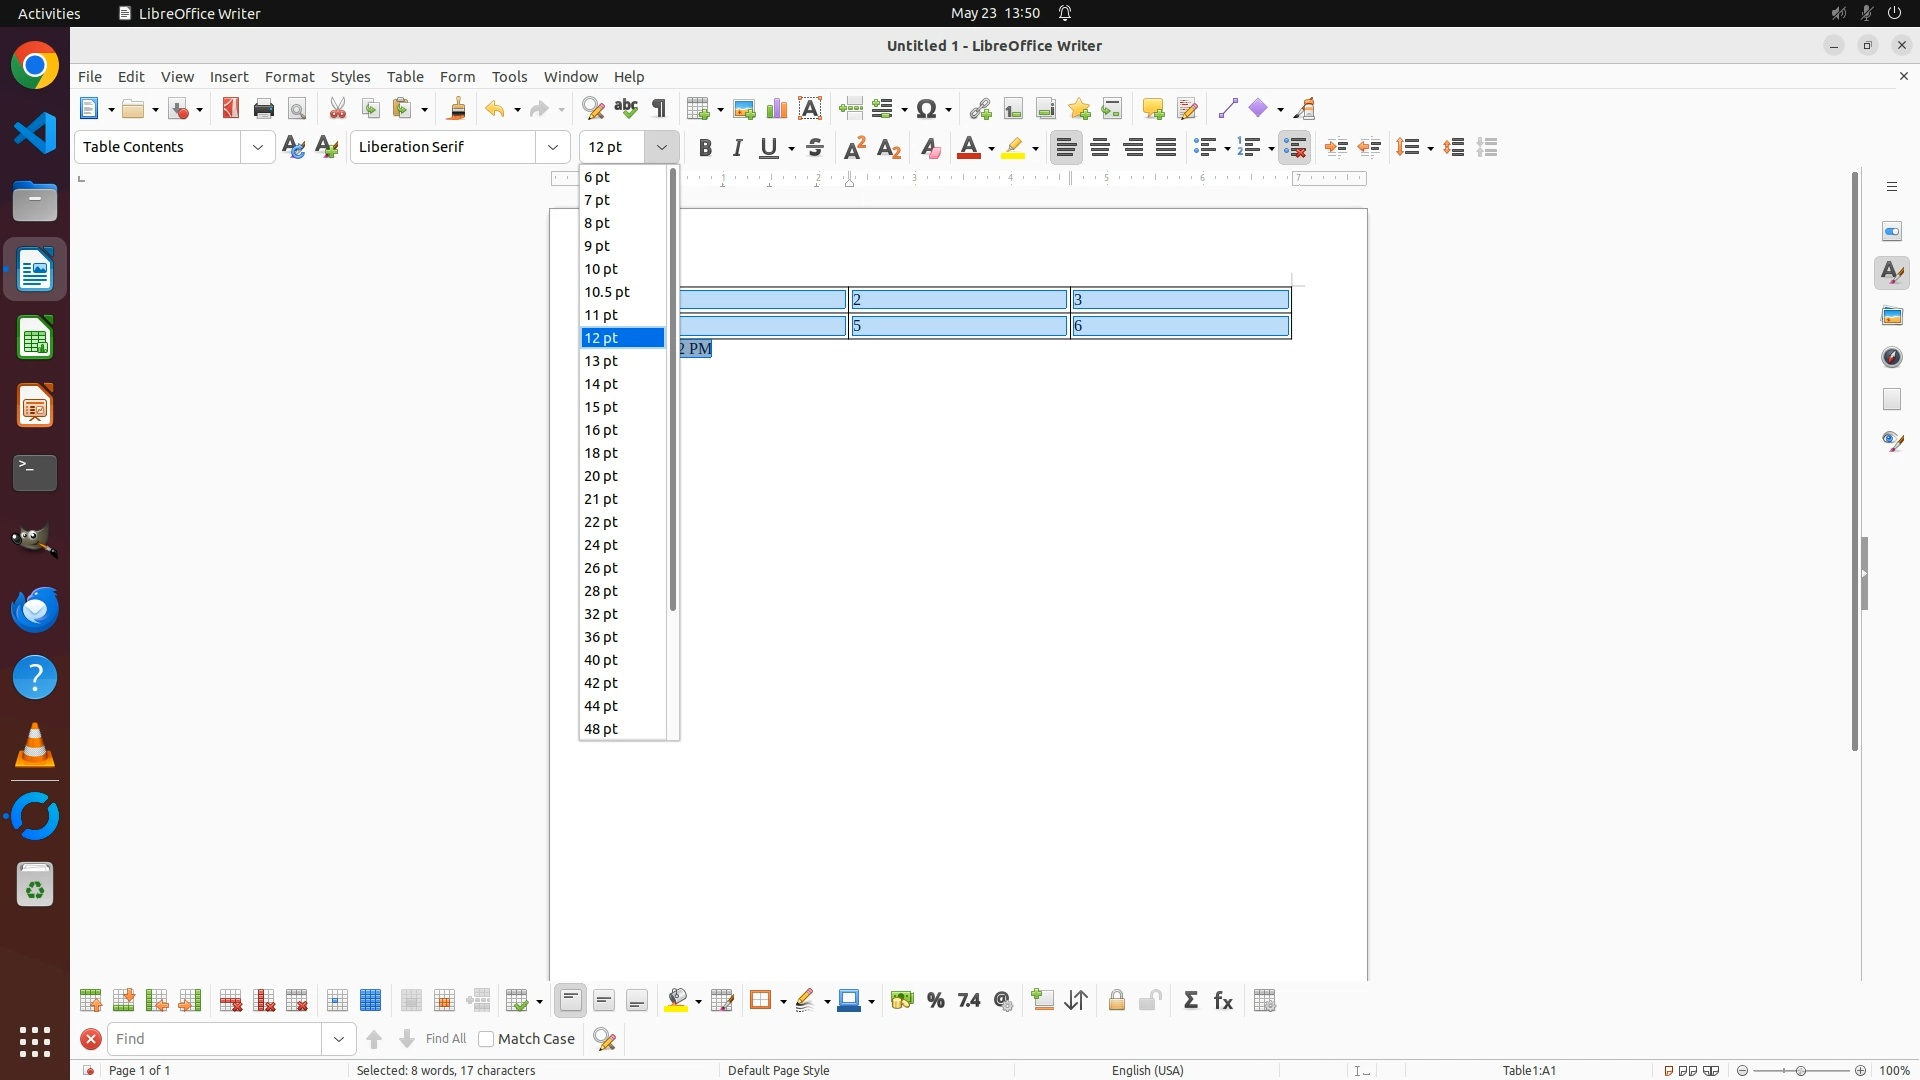This screenshot has width=1920, height=1080.
Task: Open the paragraph style dropdown arrow
Action: 258,147
